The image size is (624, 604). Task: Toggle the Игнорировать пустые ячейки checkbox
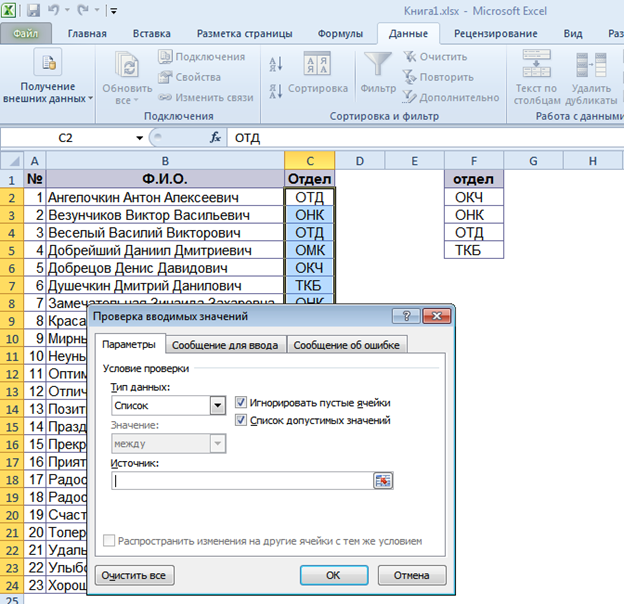(x=241, y=403)
